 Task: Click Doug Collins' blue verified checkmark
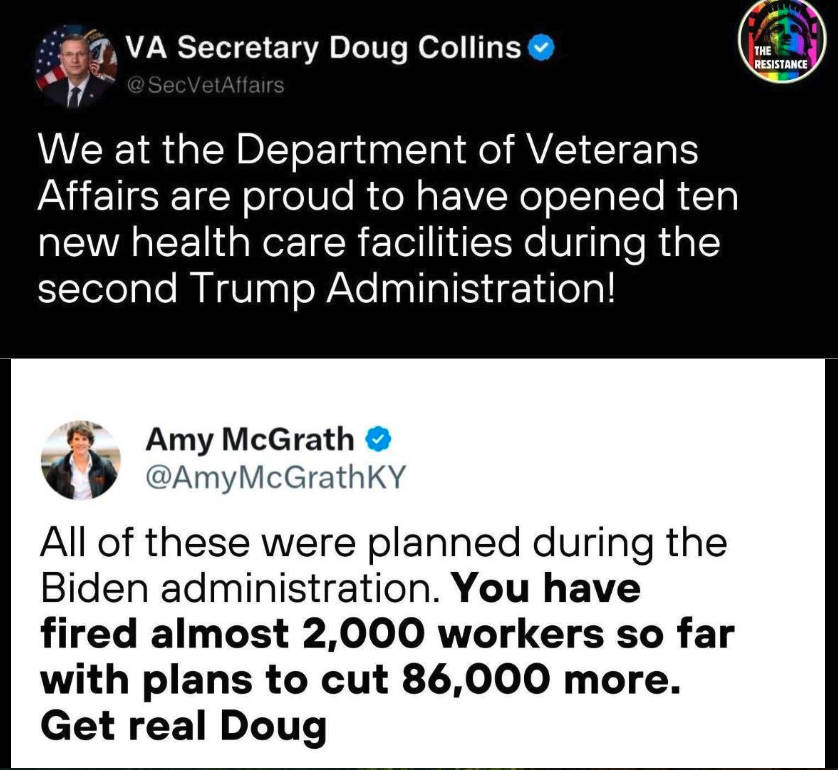(541, 49)
